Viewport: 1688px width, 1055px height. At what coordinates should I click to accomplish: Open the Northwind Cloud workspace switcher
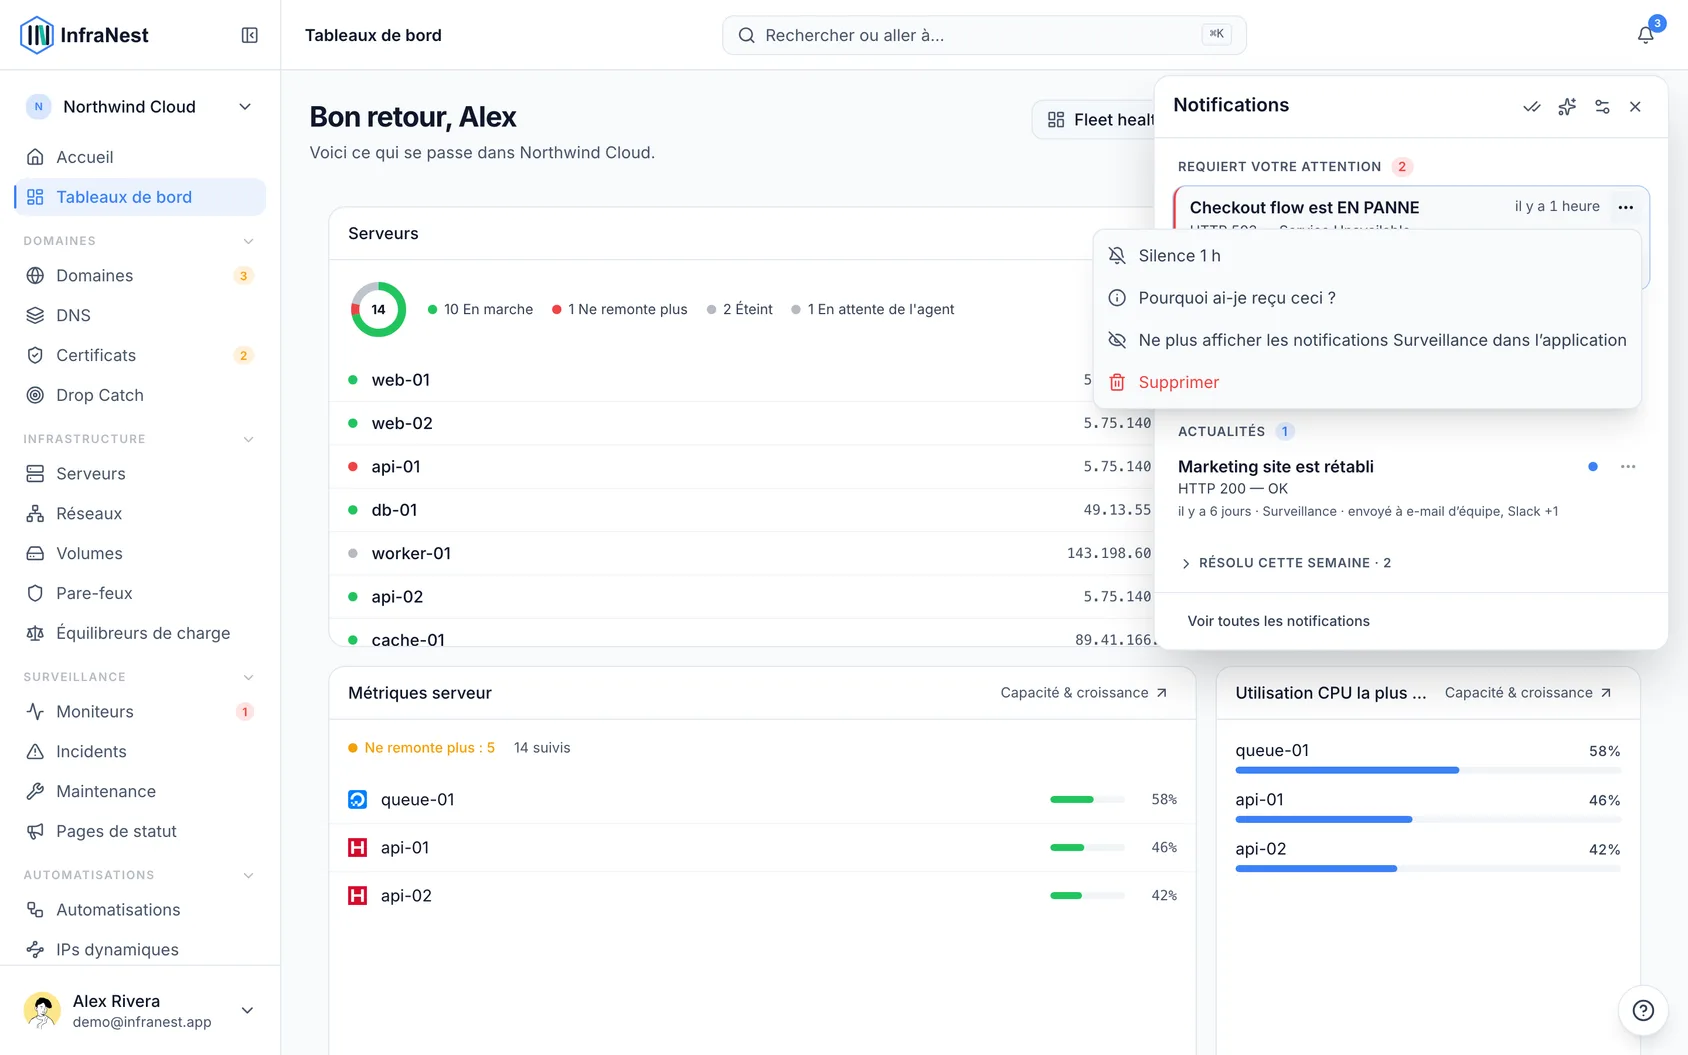(x=140, y=107)
